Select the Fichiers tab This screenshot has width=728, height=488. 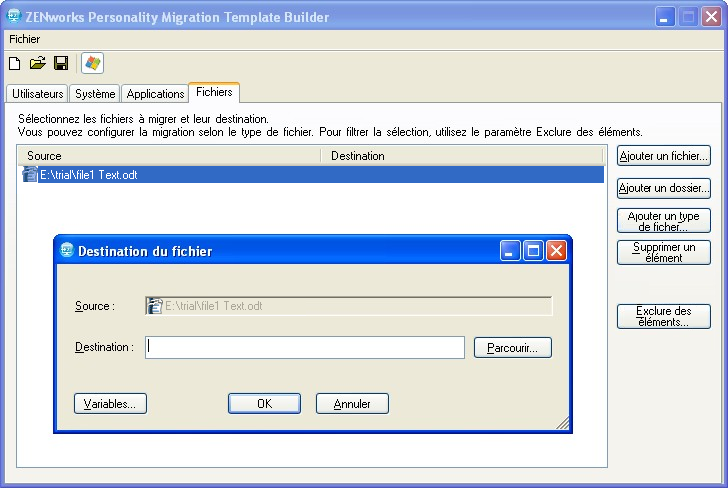(214, 92)
